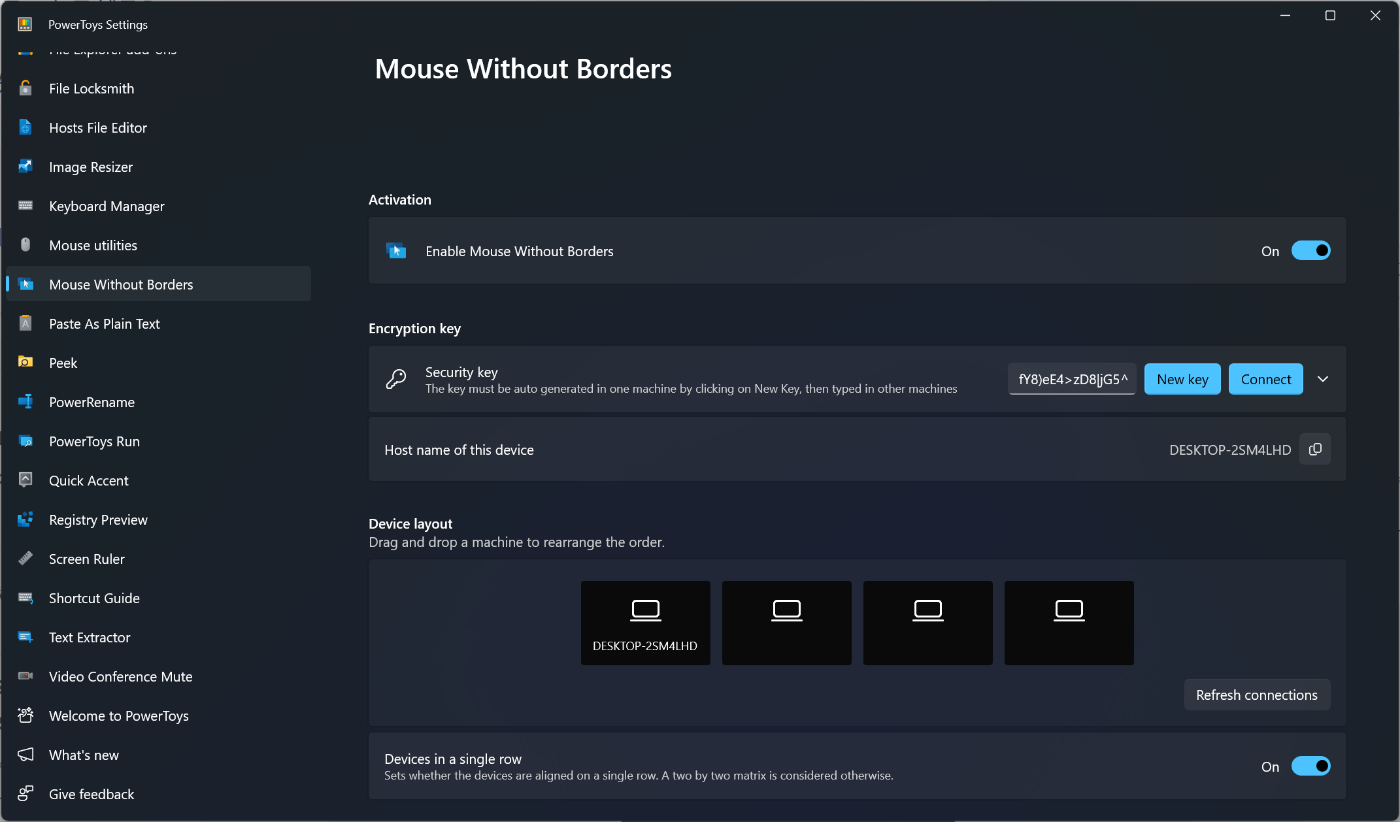1400x822 pixels.
Task: Open Welcome to PowerToys page
Action: pos(159,716)
